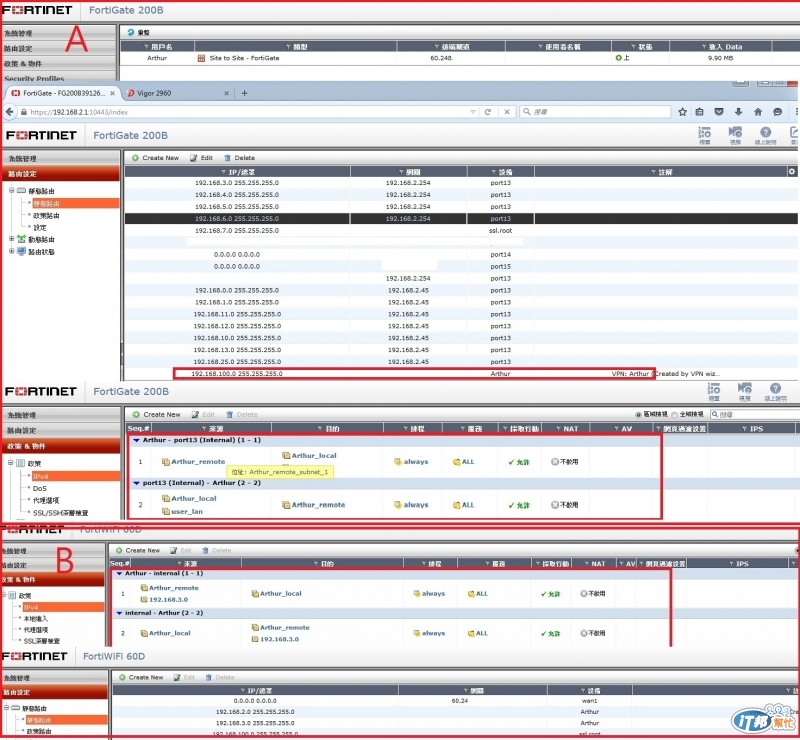Open the System menu in routing page sidebar
800x740 pixels.
[61, 159]
